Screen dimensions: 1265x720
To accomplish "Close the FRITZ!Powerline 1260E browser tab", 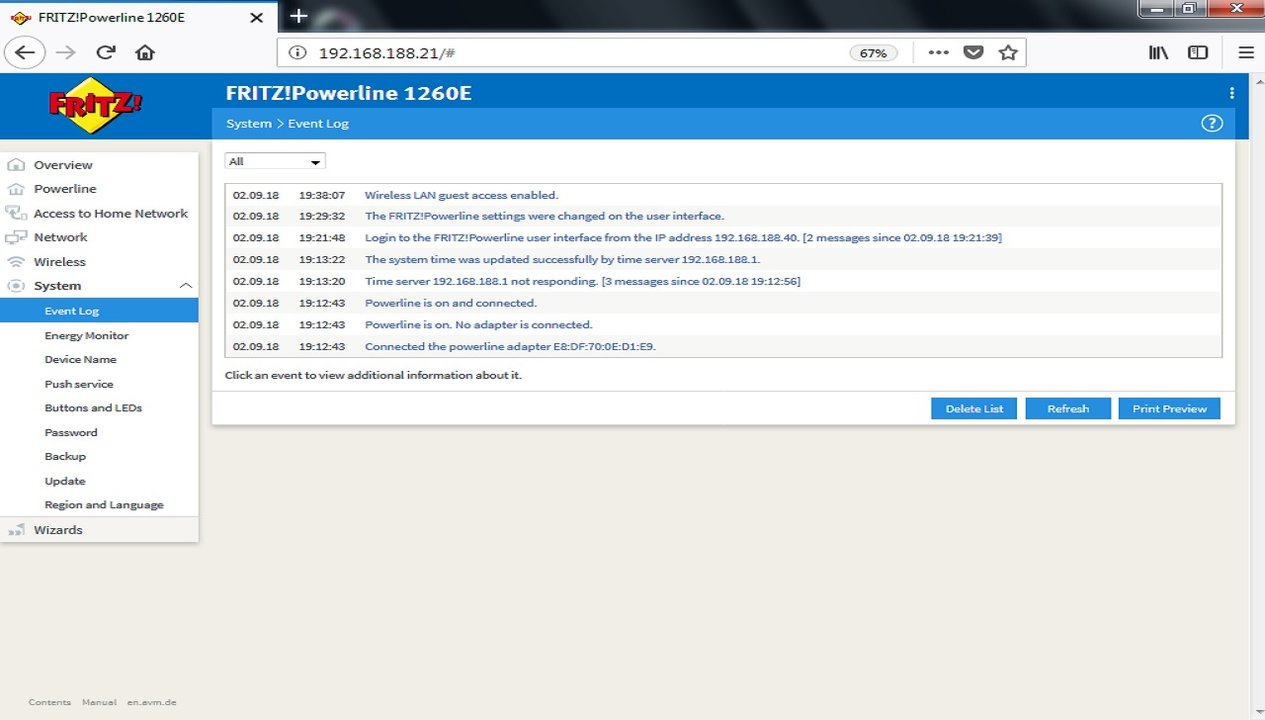I will click(256, 17).
